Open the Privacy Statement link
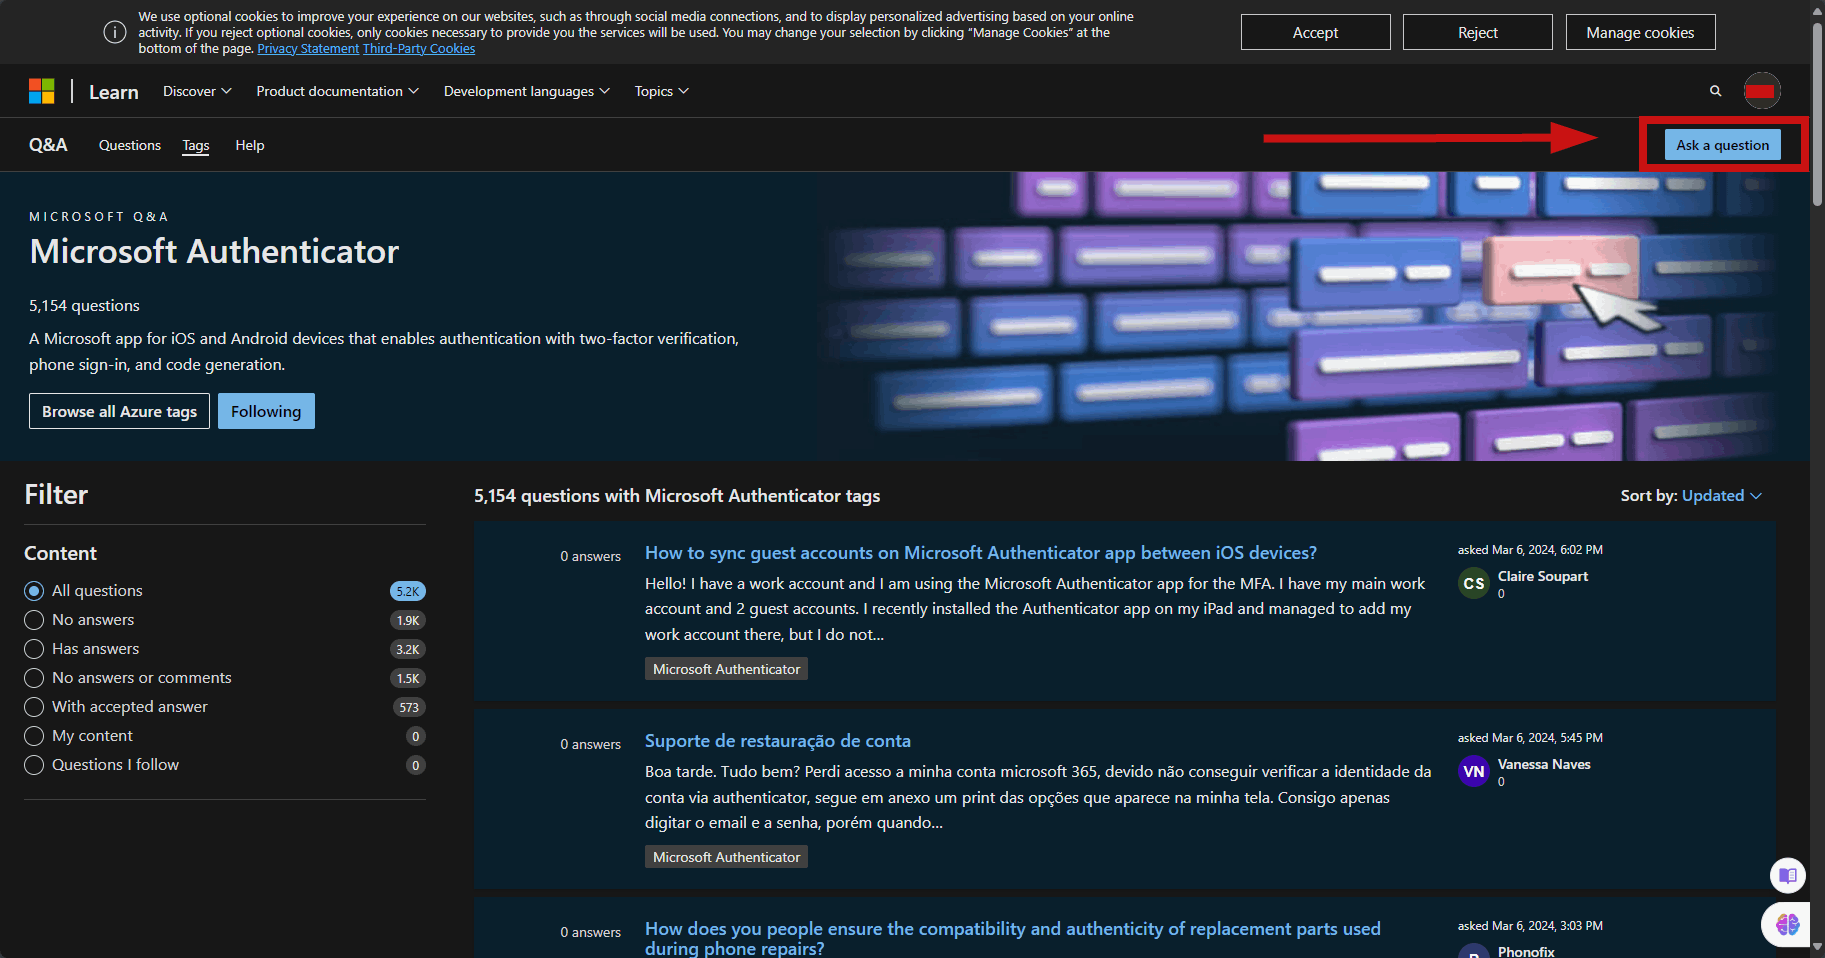Viewport: 1825px width, 958px height. click(x=308, y=49)
